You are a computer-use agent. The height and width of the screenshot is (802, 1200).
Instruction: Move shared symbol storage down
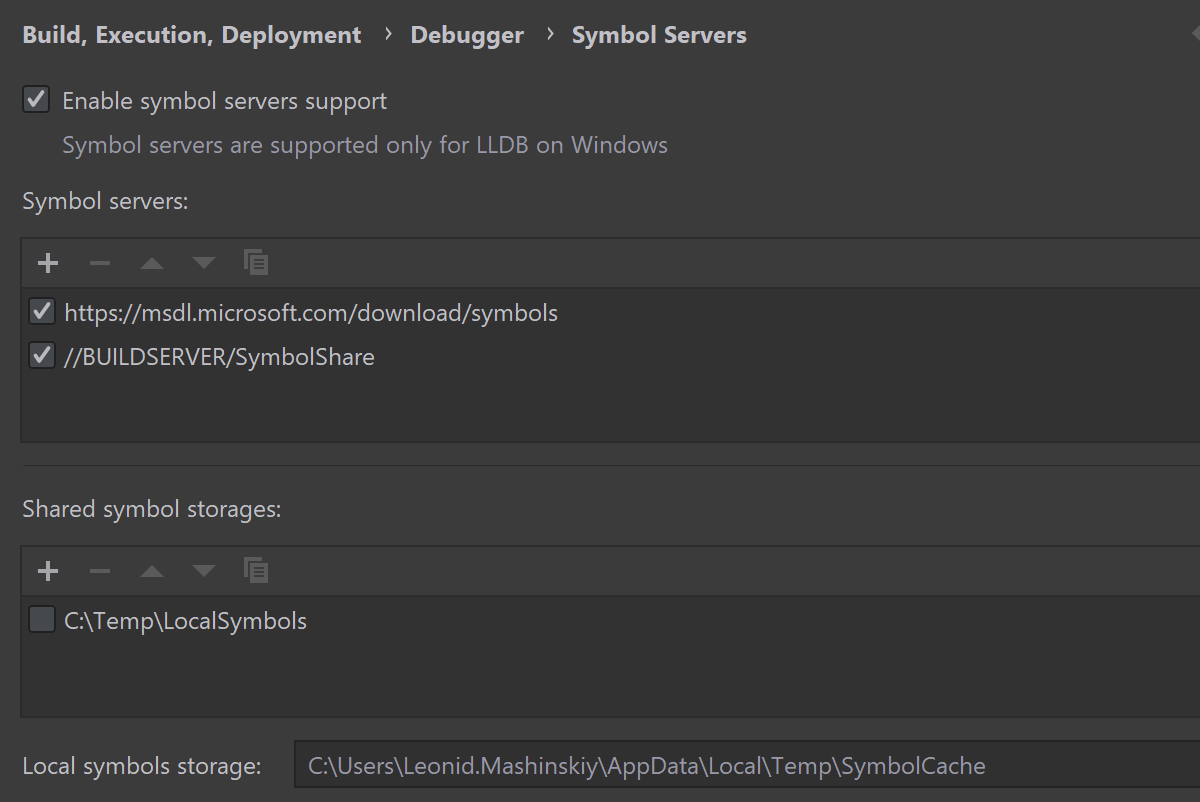pyautogui.click(x=204, y=571)
